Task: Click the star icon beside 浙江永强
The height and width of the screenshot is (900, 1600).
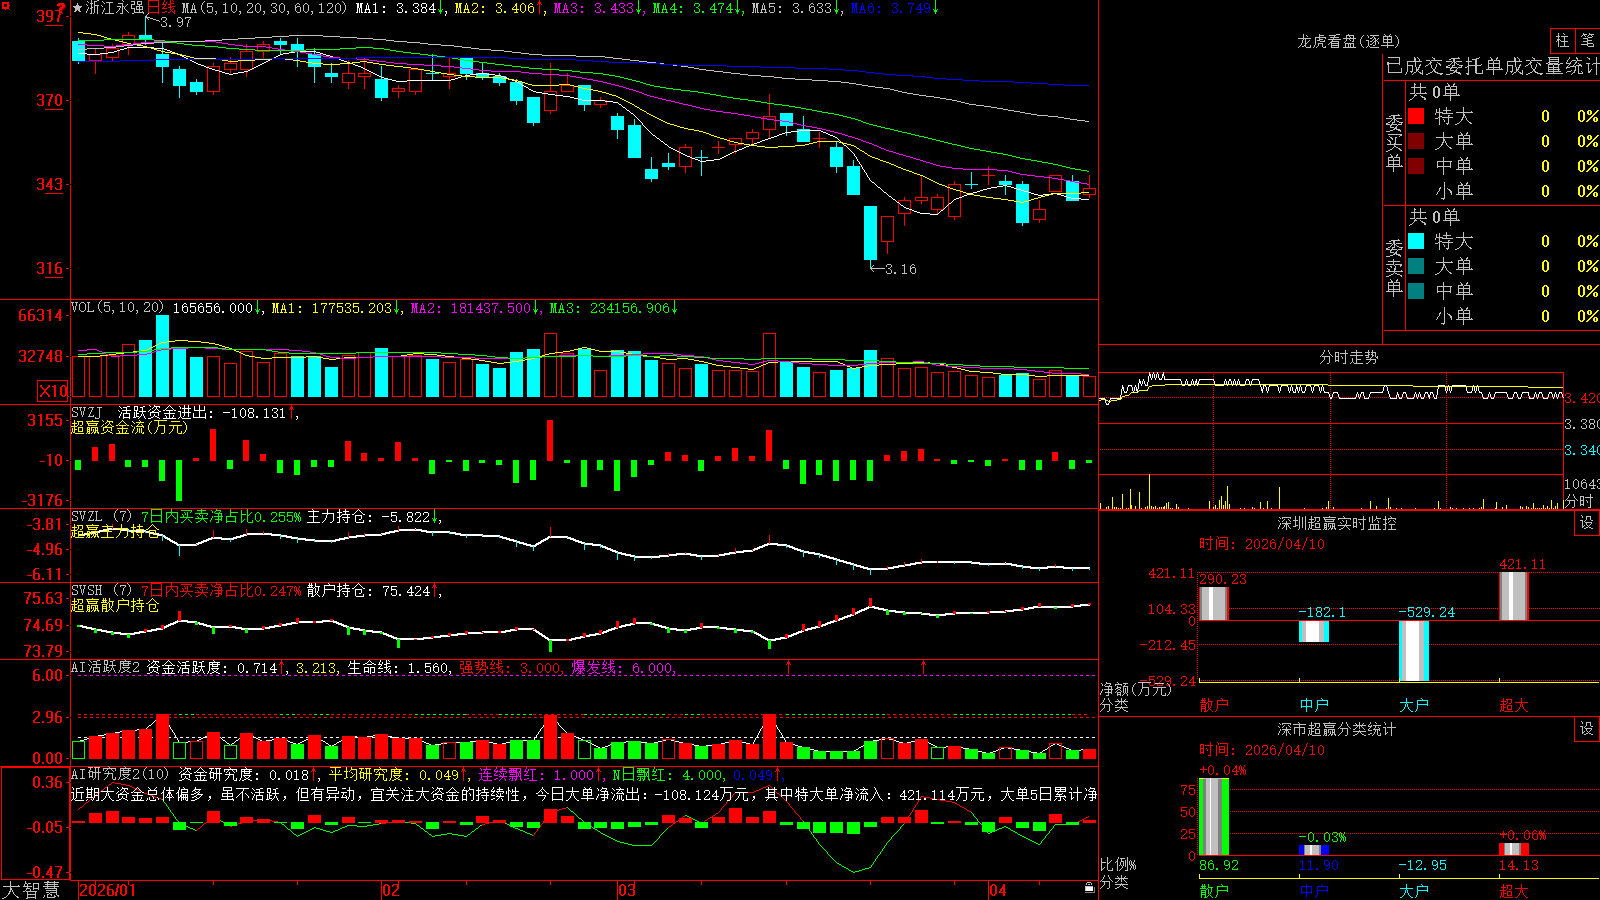Action: tap(77, 8)
